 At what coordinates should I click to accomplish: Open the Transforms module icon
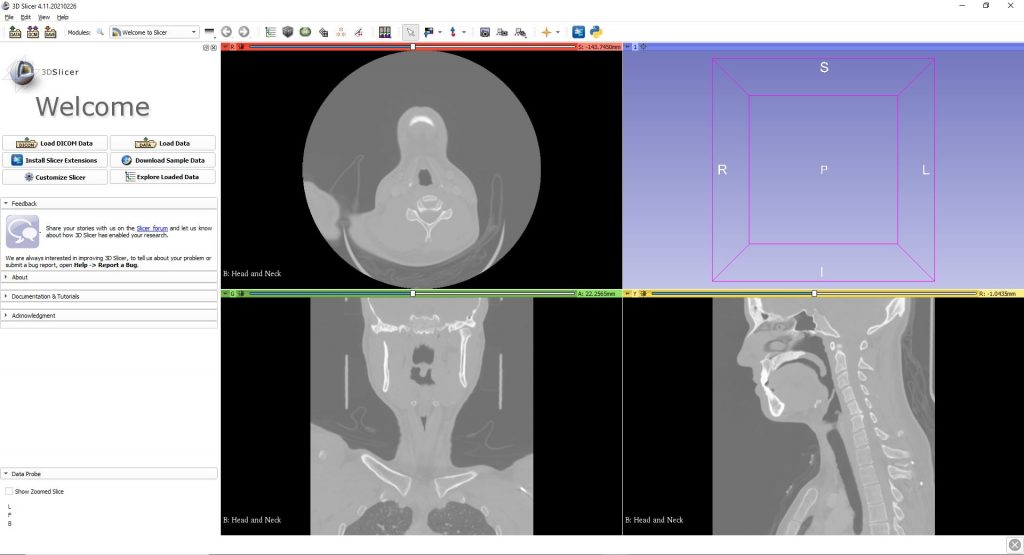323,32
